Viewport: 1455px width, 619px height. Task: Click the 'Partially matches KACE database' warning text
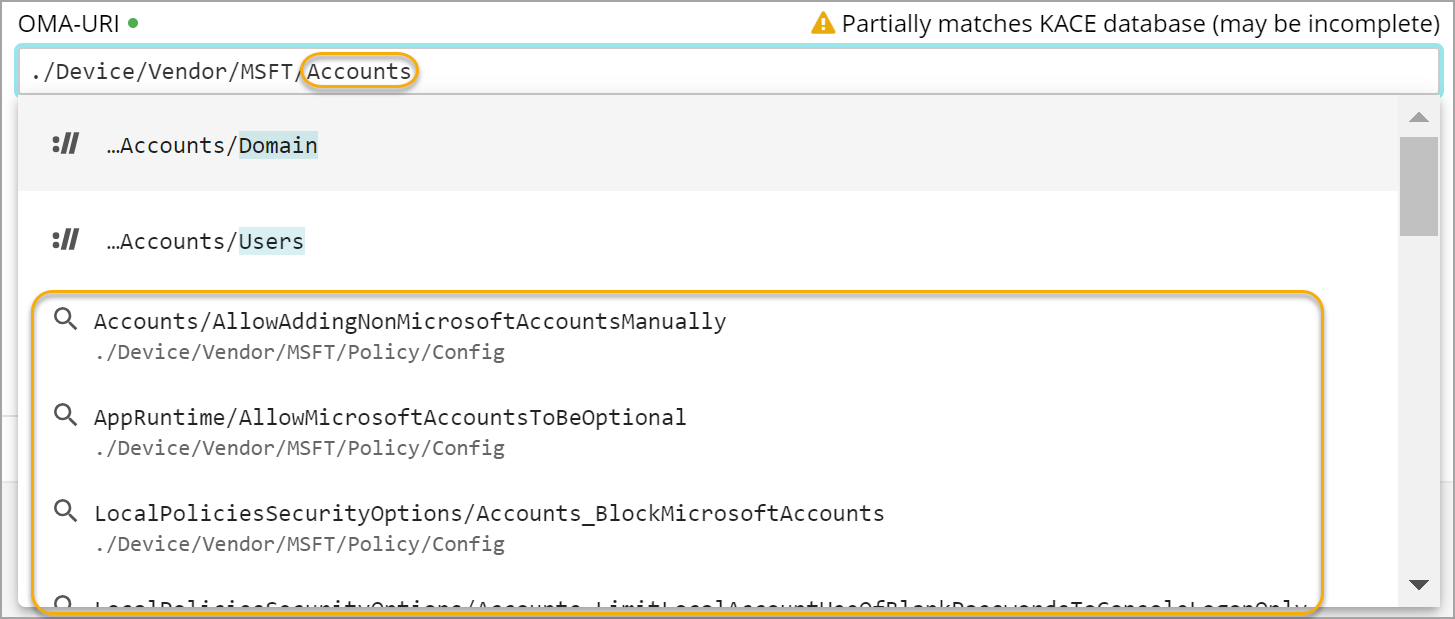pos(1140,24)
